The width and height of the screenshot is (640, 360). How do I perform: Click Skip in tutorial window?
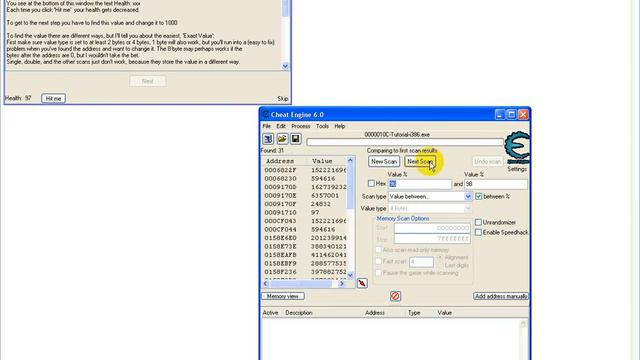click(282, 98)
